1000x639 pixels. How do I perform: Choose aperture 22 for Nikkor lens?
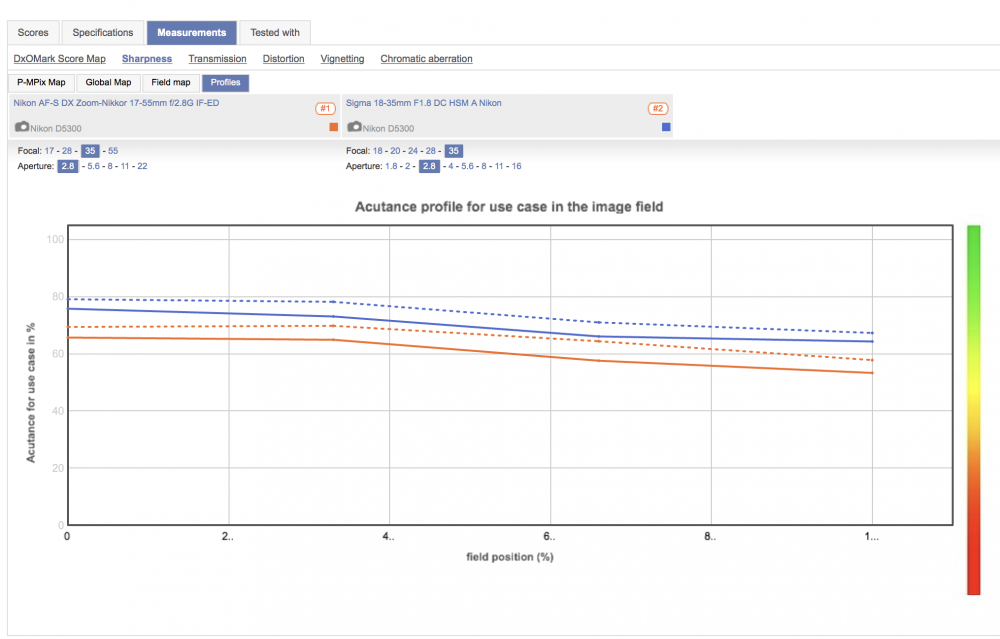coord(142,166)
